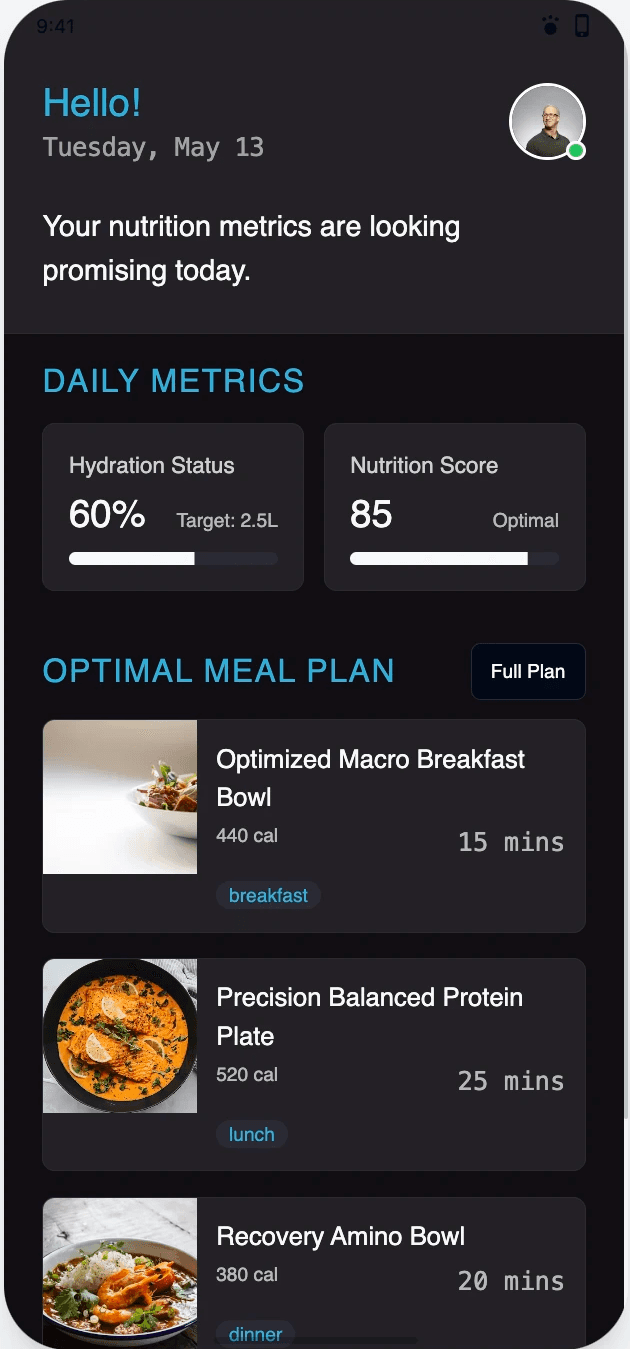Click the green online status dot
Viewport: 630px width, 1349px height.
[x=576, y=151]
